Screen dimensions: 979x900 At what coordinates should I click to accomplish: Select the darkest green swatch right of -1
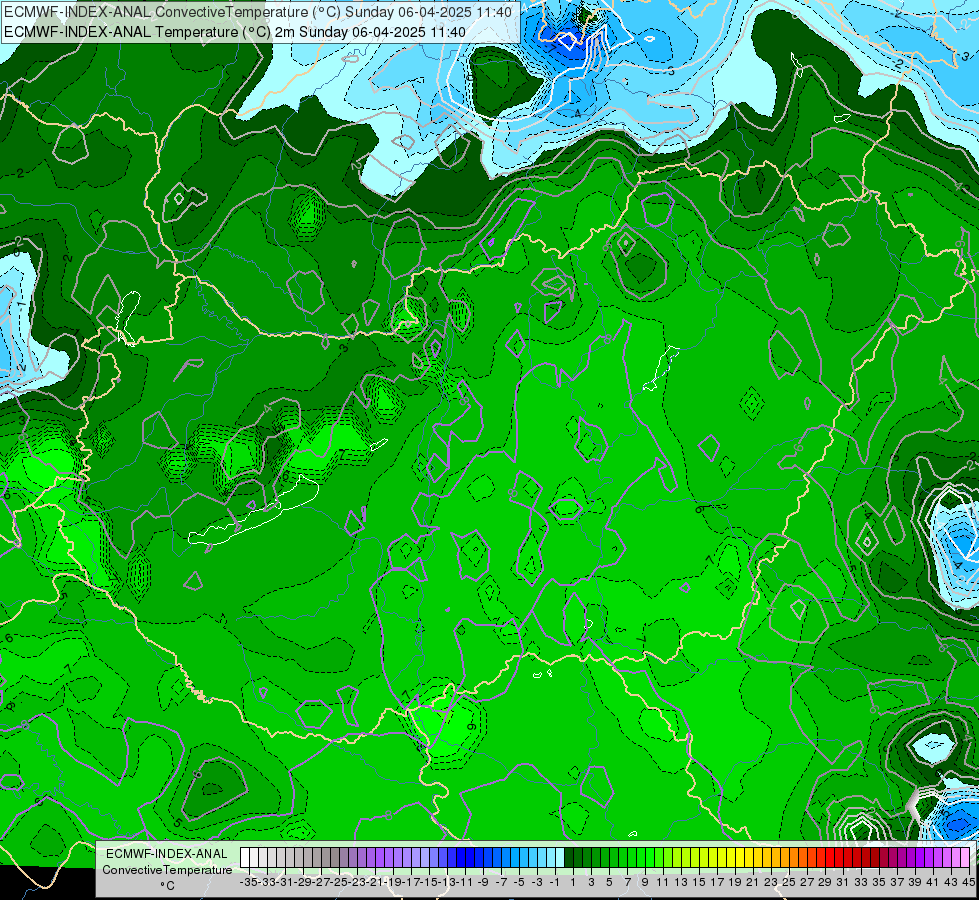click(569, 857)
